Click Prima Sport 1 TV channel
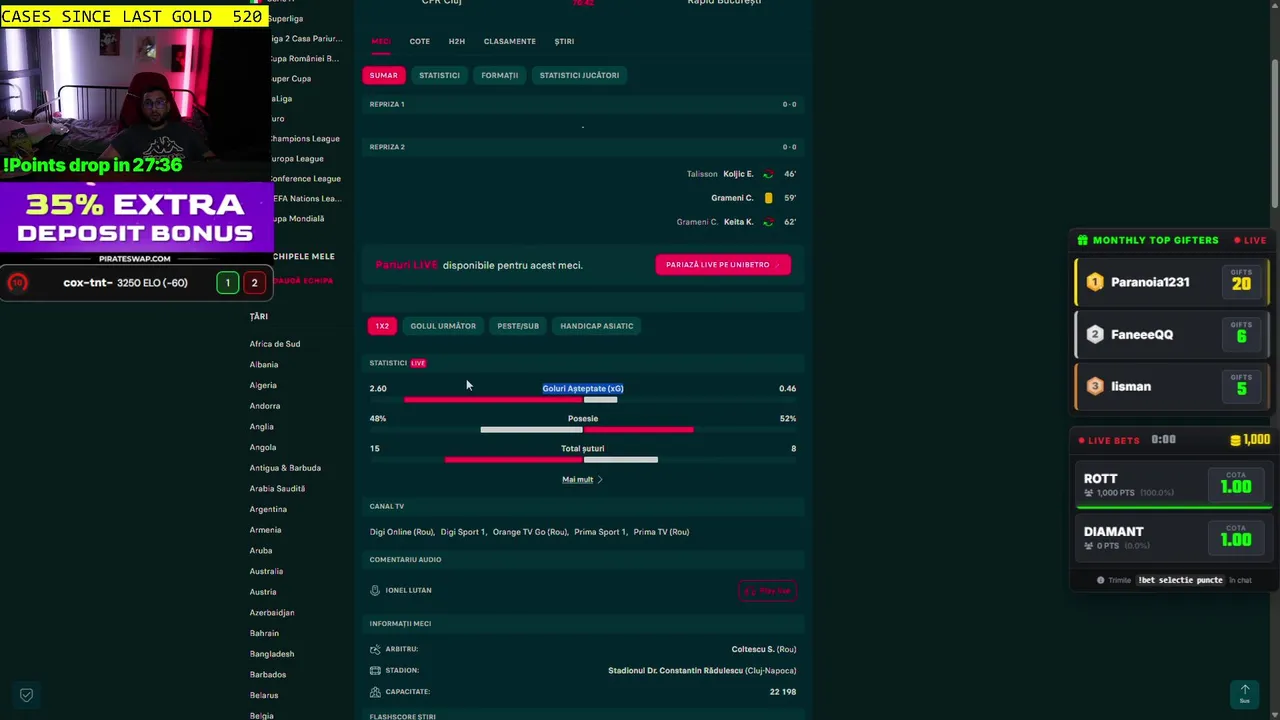1280x720 pixels. click(x=600, y=532)
